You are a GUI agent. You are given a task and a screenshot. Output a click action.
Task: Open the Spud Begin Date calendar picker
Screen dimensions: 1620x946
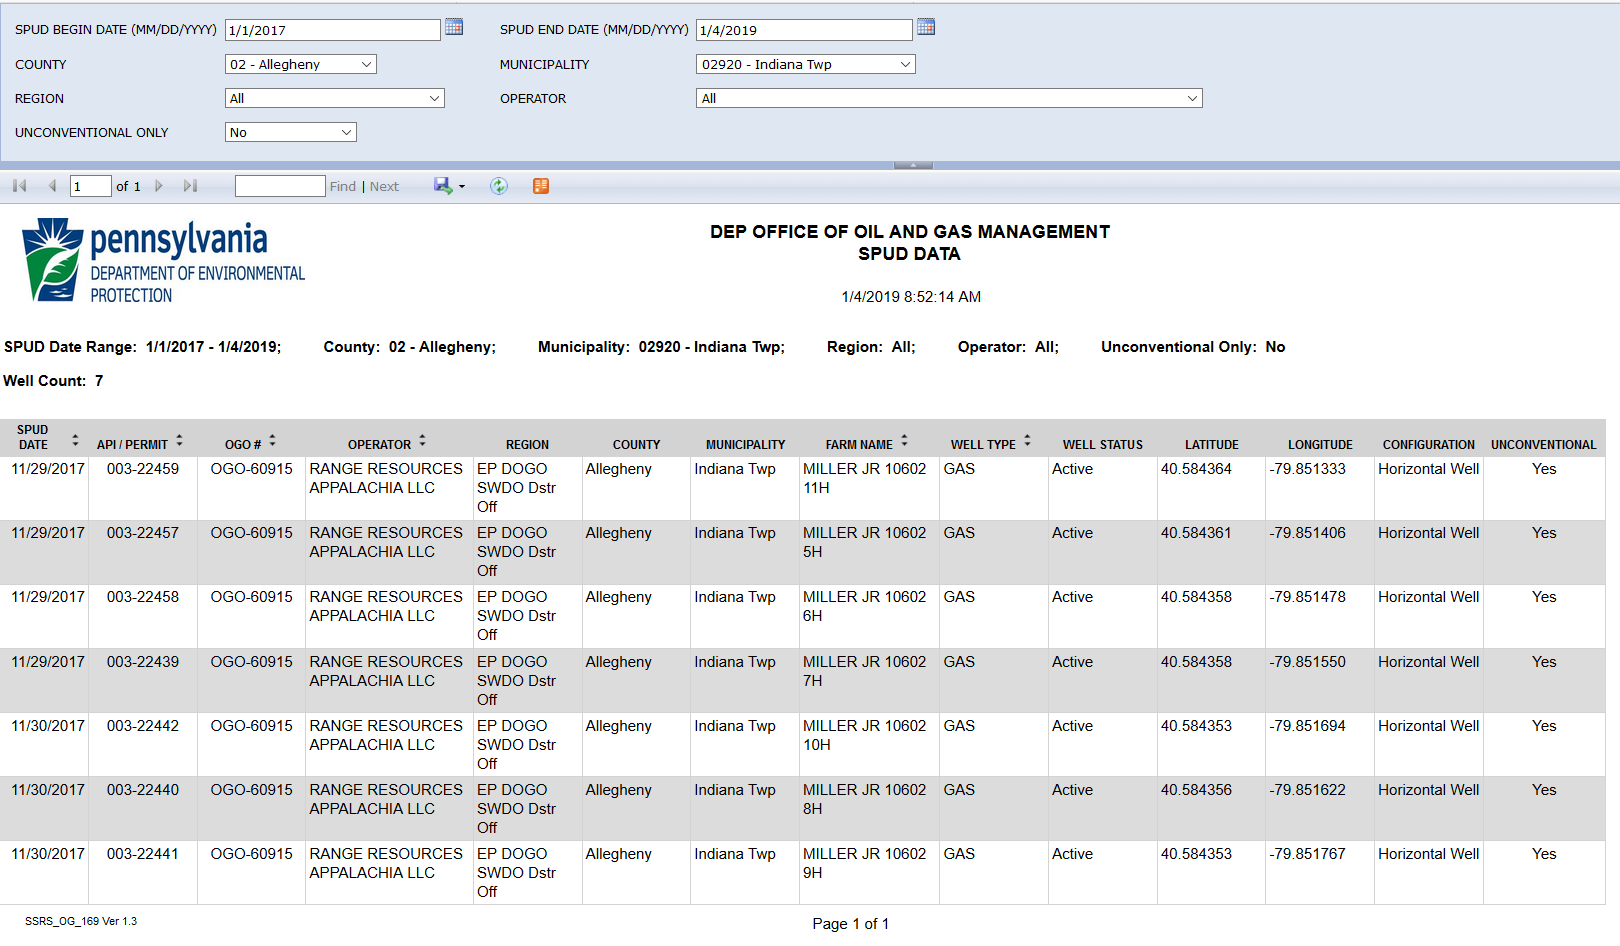click(454, 28)
